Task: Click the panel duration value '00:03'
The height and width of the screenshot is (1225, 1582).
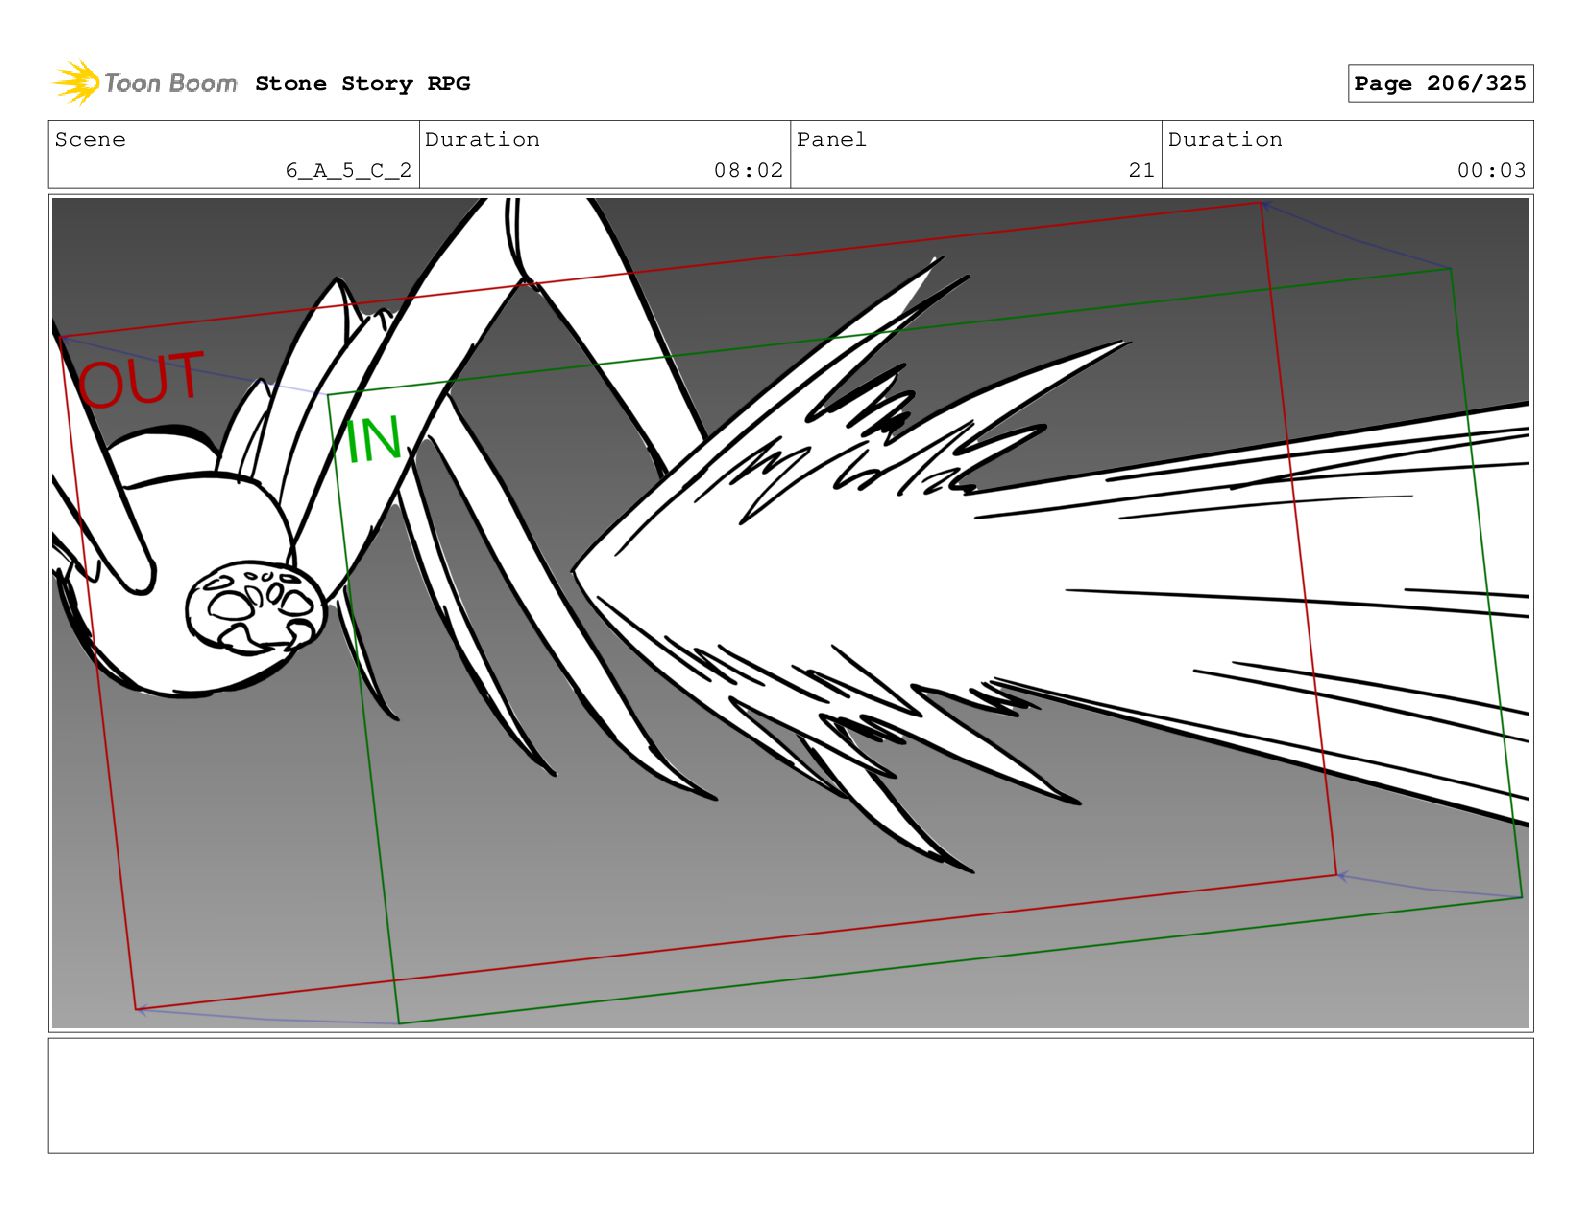Action: click(x=1491, y=170)
